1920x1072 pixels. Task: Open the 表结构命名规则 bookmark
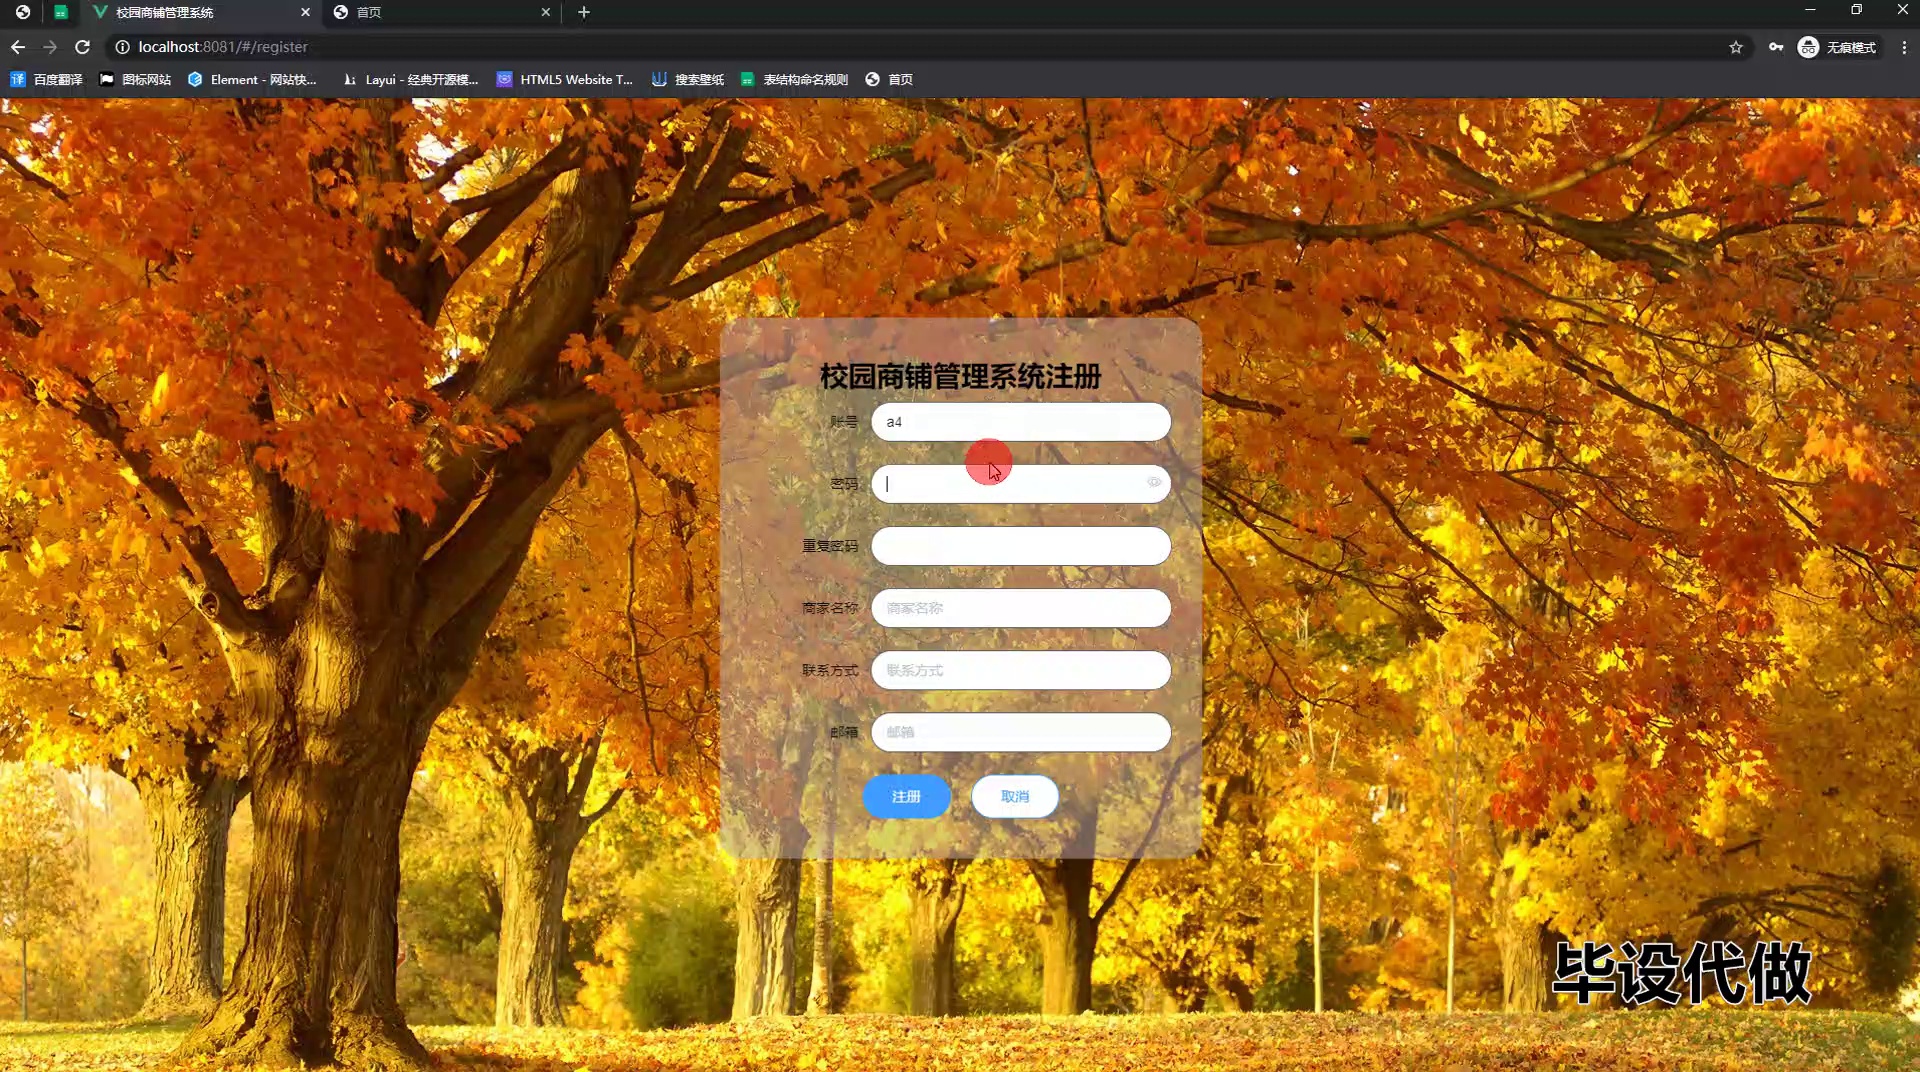794,79
